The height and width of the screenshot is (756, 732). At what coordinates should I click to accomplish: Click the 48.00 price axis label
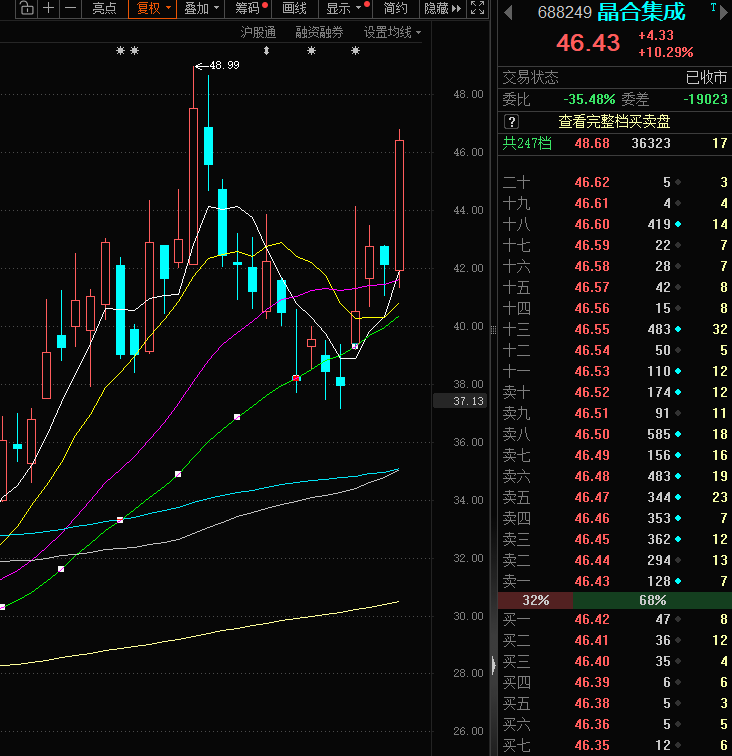tap(468, 94)
